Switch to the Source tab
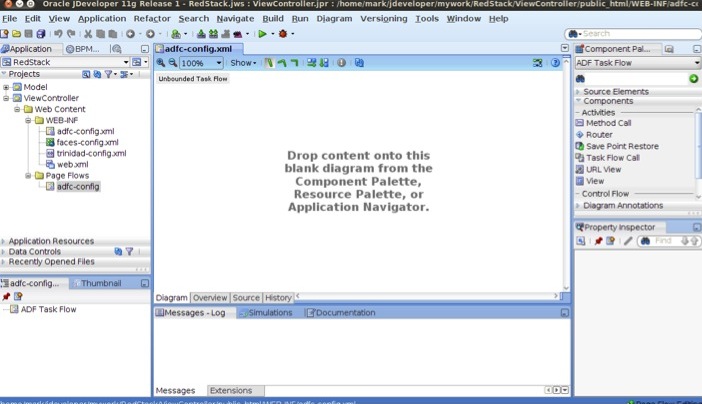The width and height of the screenshot is (702, 404). click(x=246, y=298)
